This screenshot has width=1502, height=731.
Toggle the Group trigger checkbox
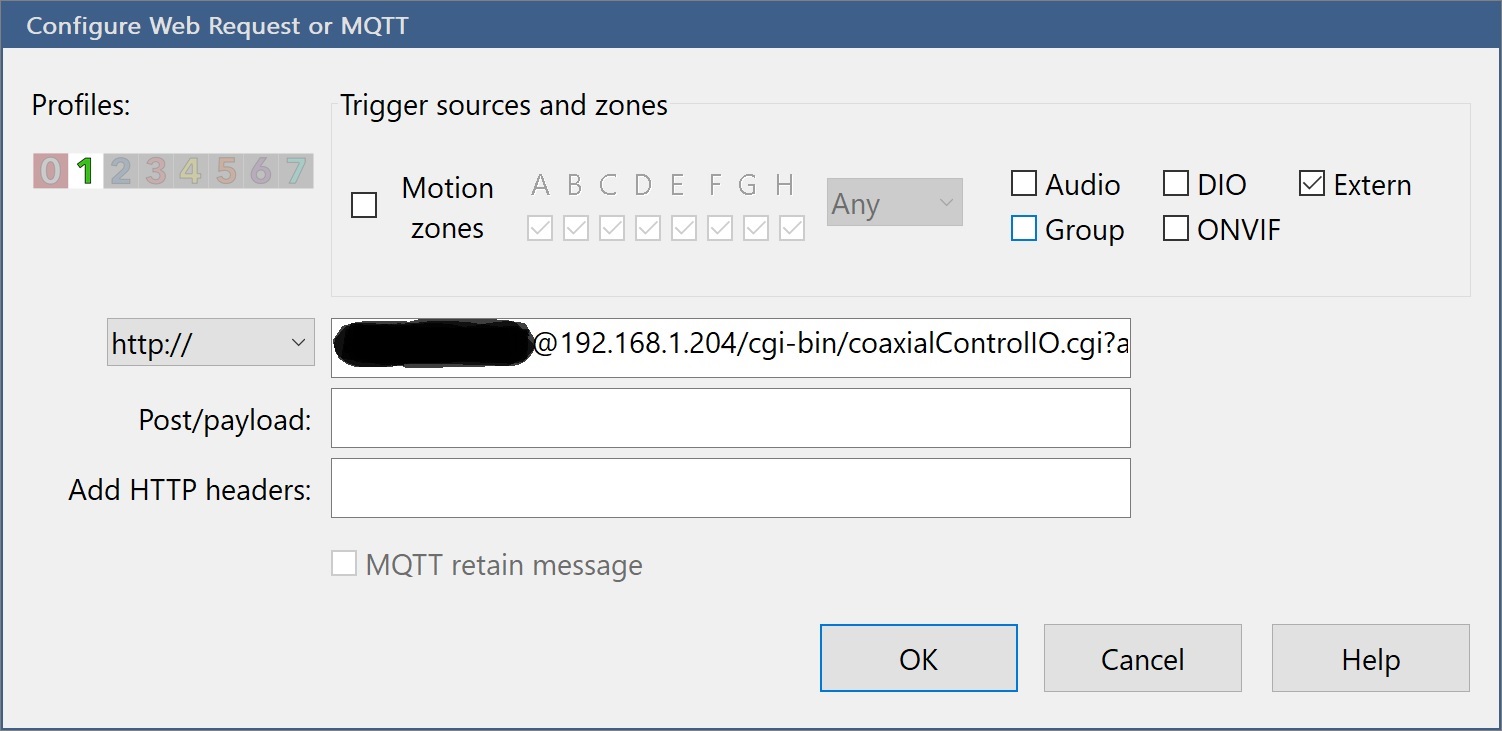point(1024,230)
